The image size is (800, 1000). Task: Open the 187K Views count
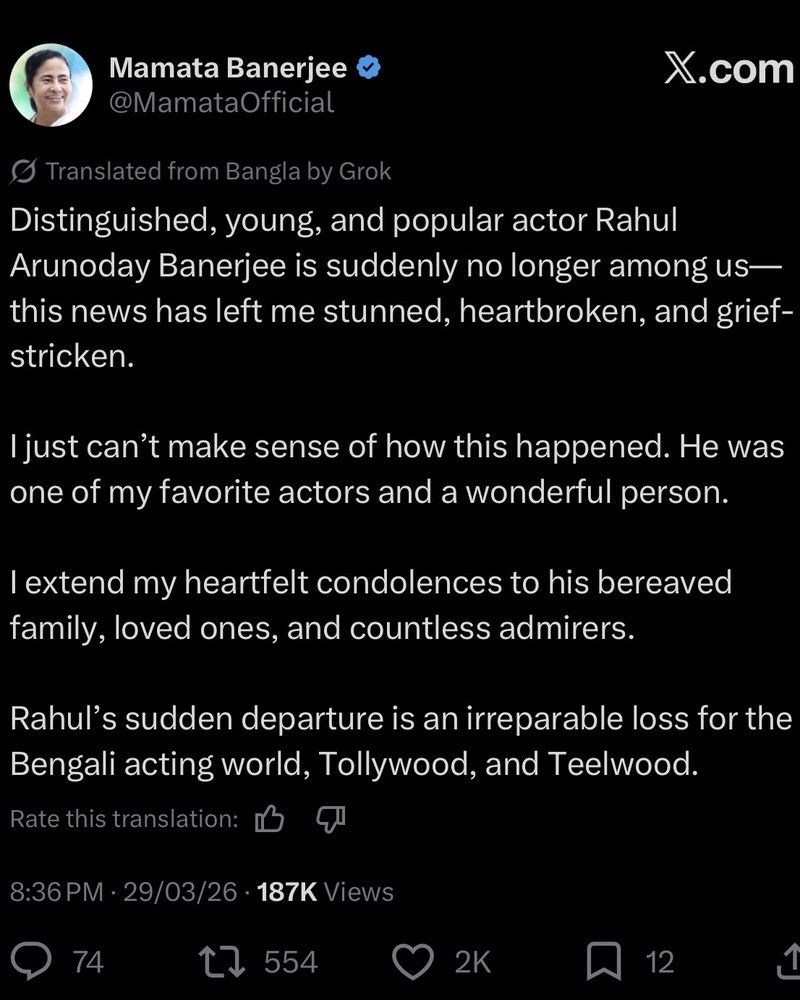(325, 892)
